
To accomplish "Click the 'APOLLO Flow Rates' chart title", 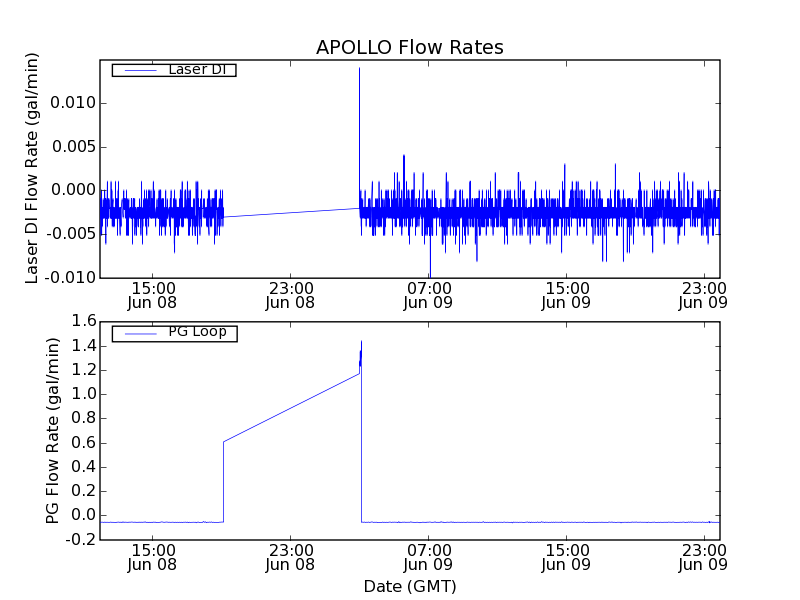I will pyautogui.click(x=410, y=47).
